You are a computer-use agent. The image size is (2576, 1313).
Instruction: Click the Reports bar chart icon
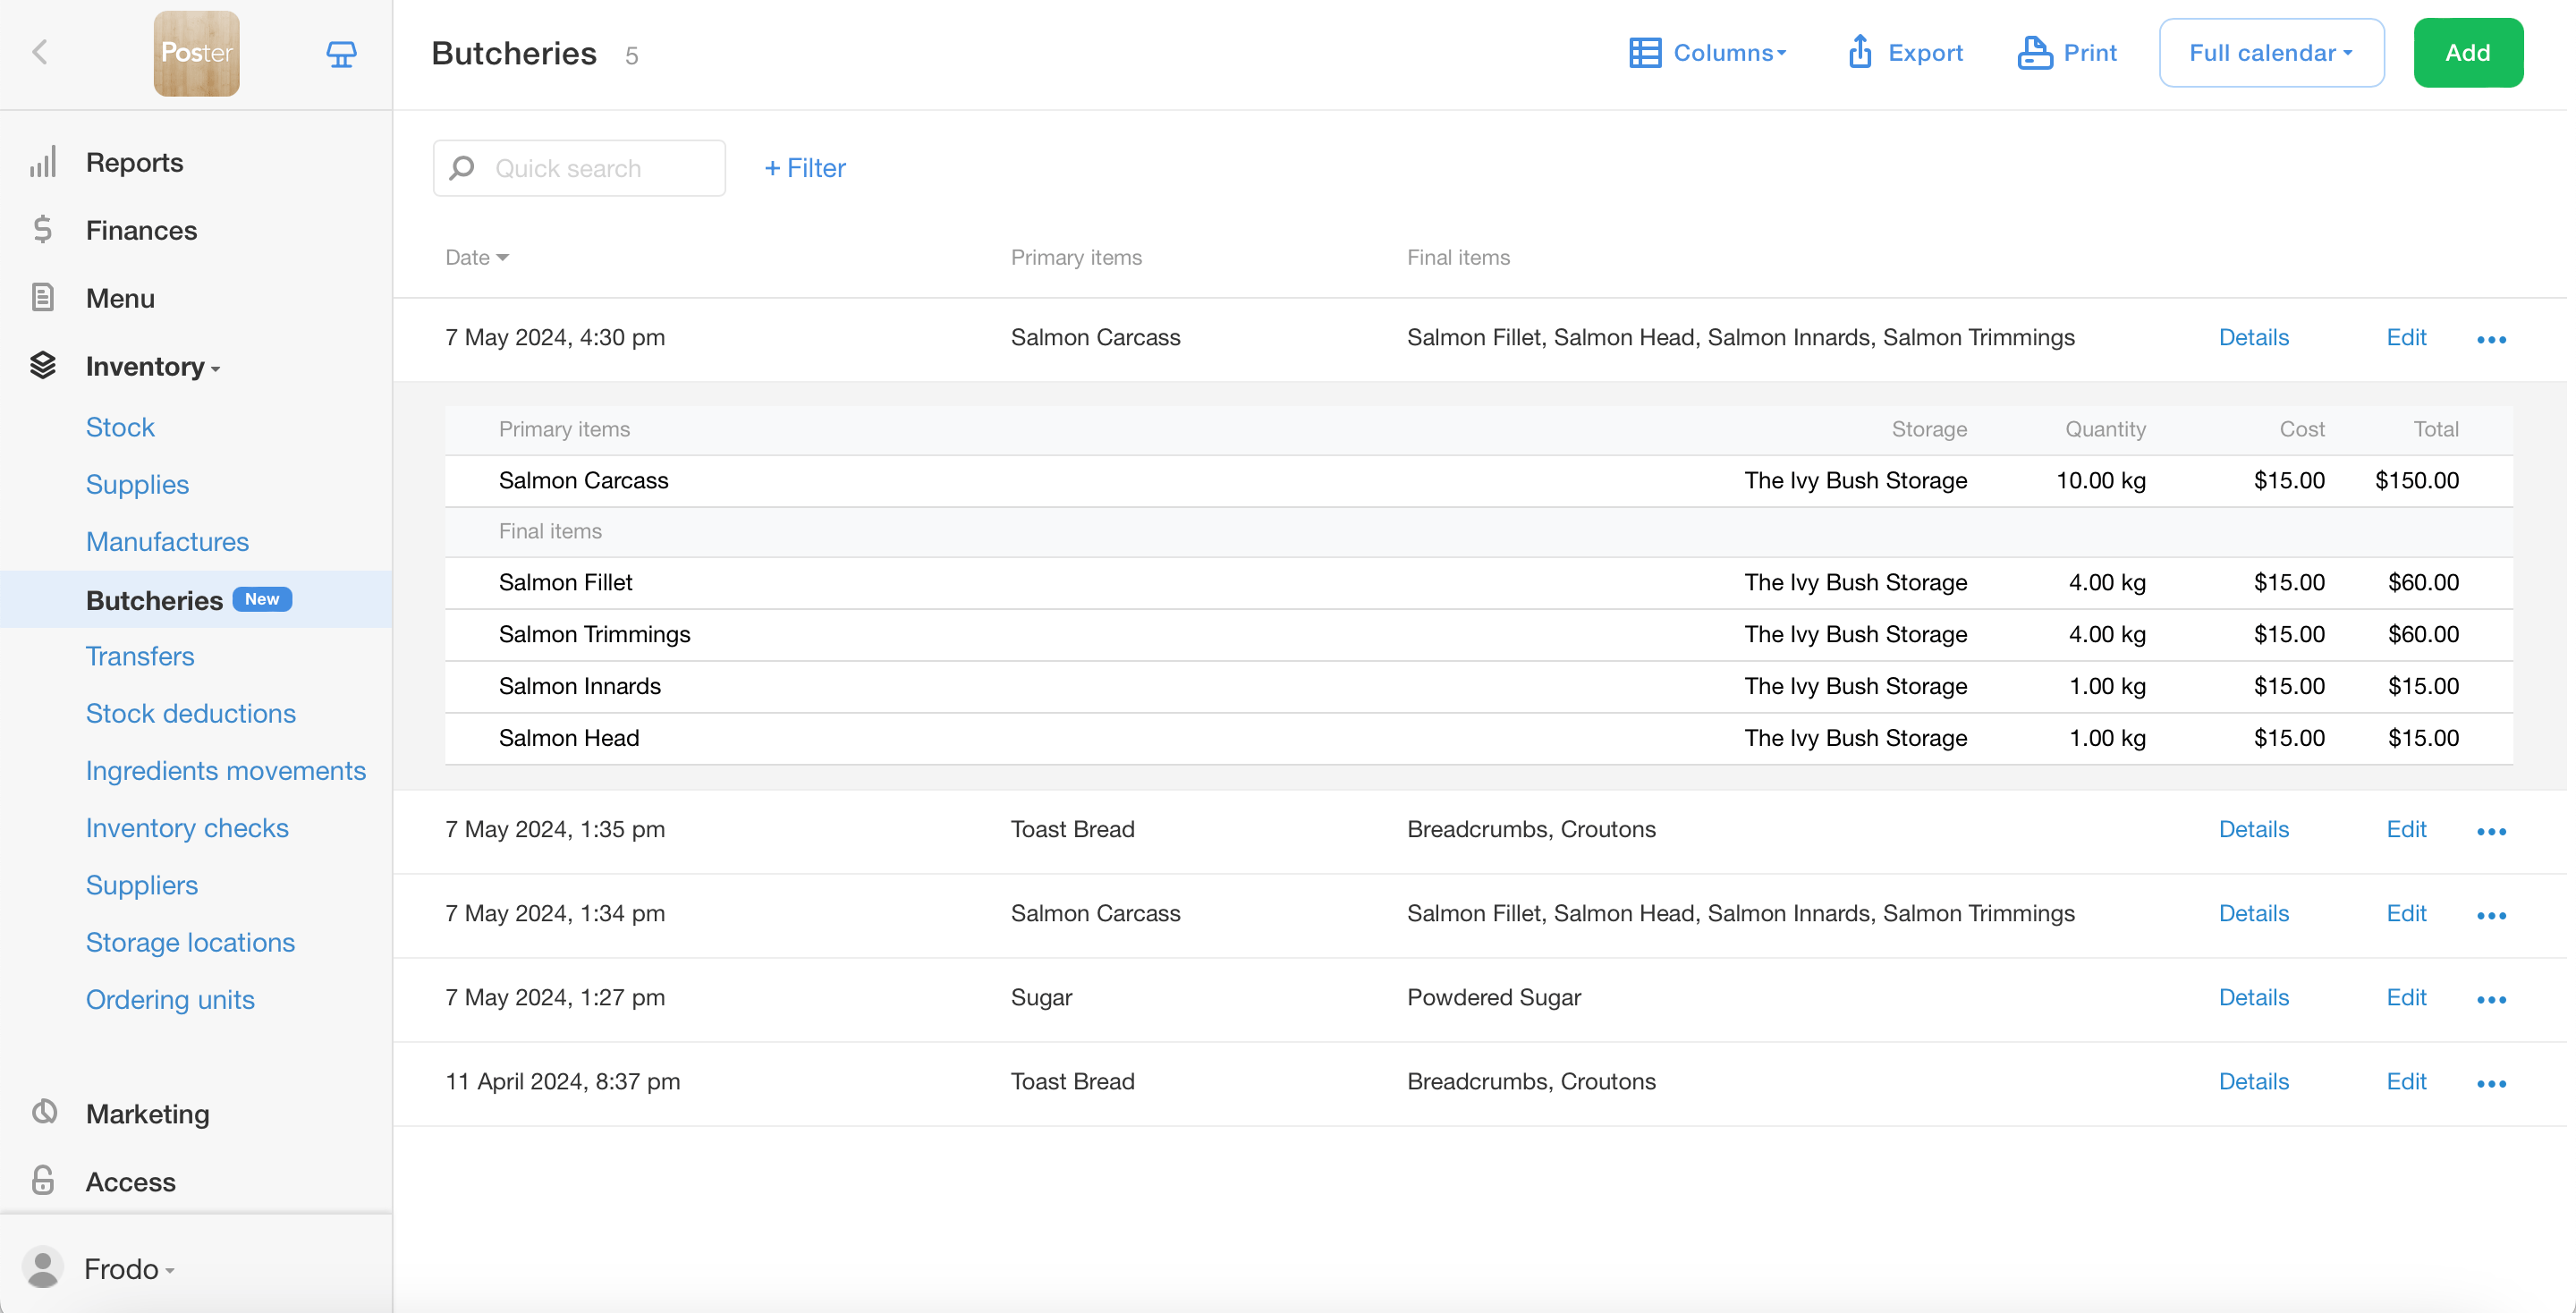pos(42,162)
